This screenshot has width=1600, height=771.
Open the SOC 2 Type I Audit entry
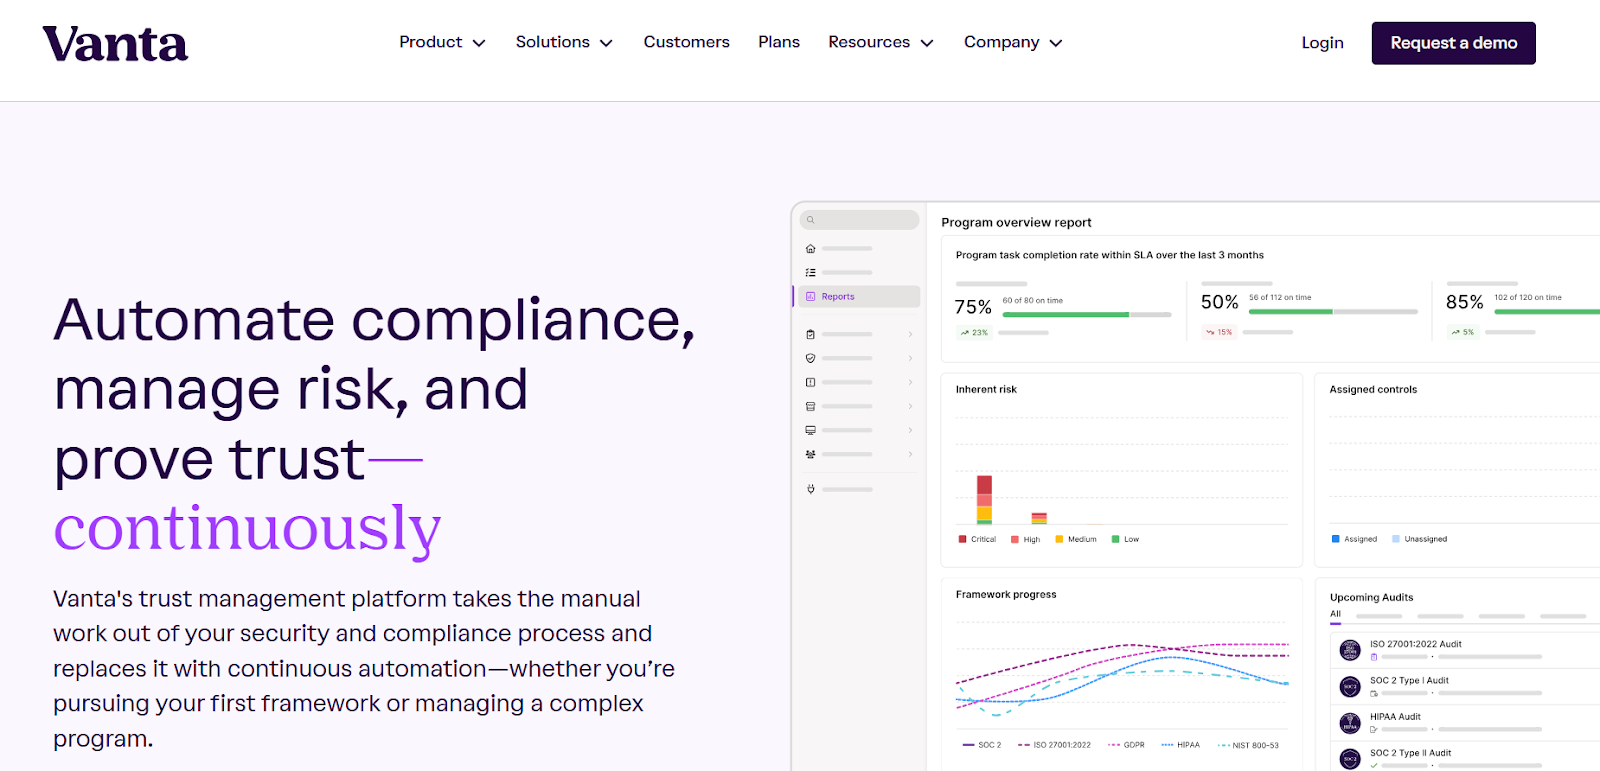click(1409, 681)
